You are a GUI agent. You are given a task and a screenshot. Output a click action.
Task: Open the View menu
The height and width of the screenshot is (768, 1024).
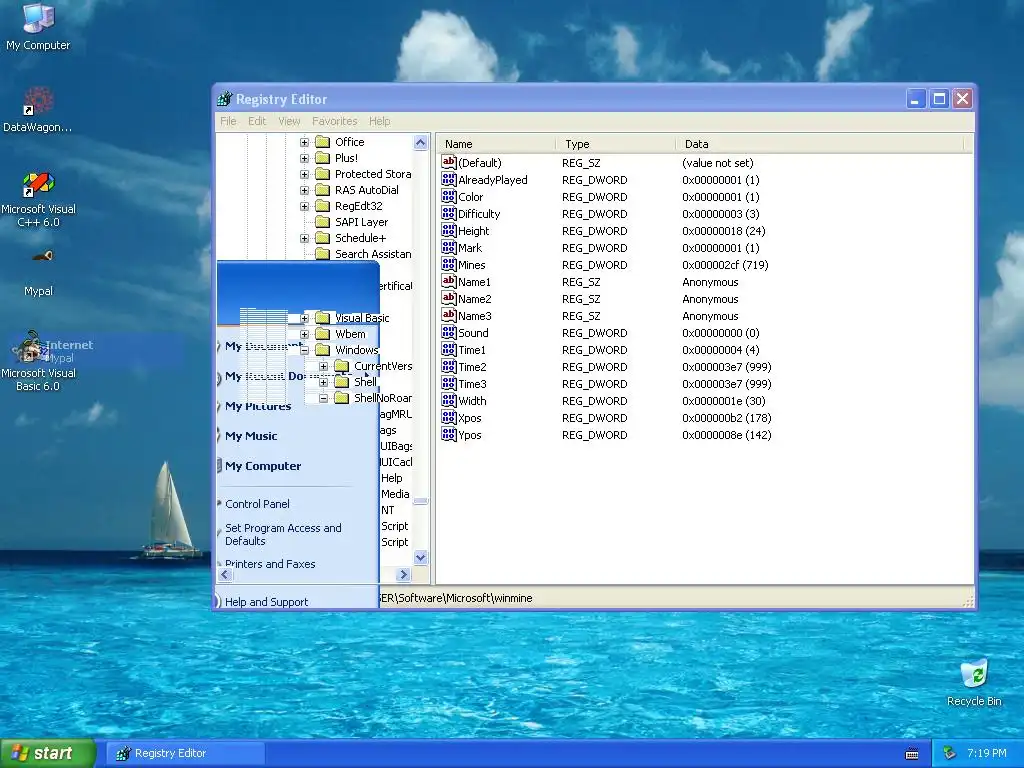tap(289, 121)
